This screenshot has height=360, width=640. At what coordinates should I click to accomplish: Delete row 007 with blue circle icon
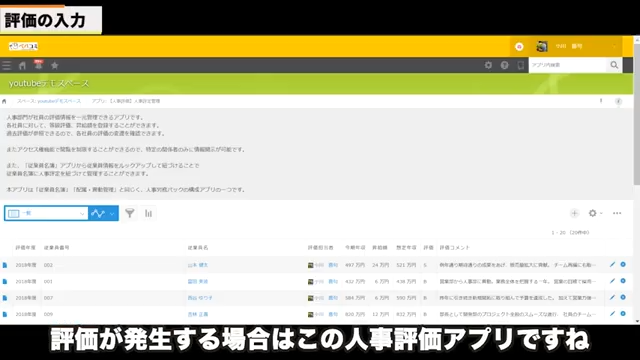point(623,297)
